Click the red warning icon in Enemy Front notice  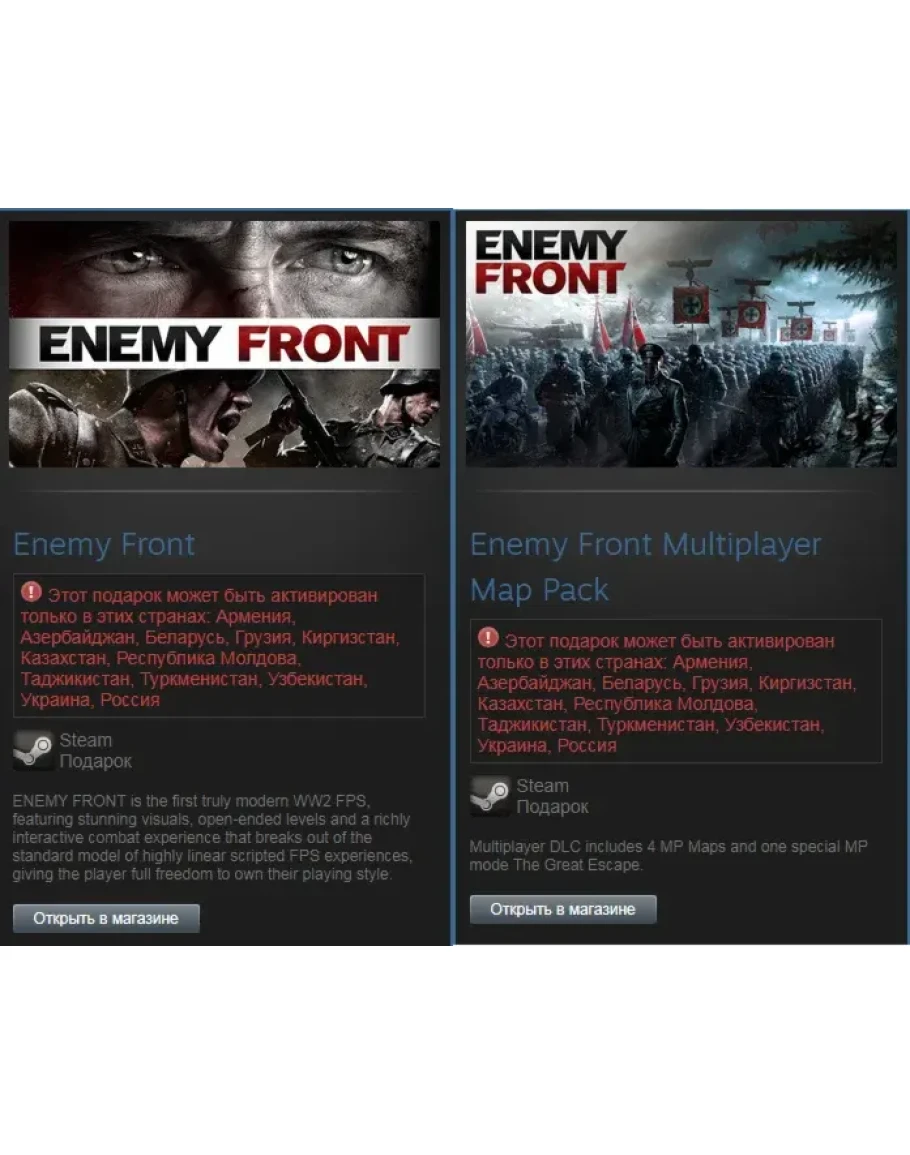[x=31, y=591]
